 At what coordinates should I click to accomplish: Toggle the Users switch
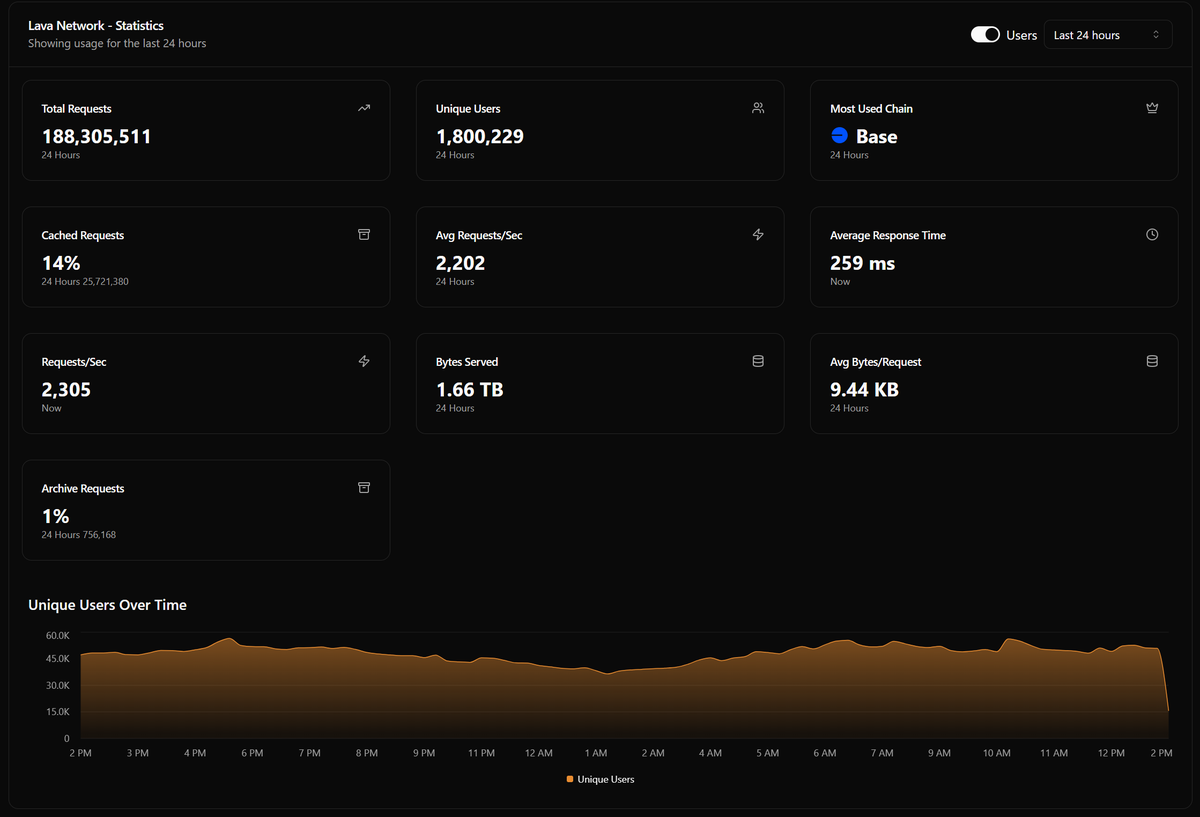(x=985, y=35)
